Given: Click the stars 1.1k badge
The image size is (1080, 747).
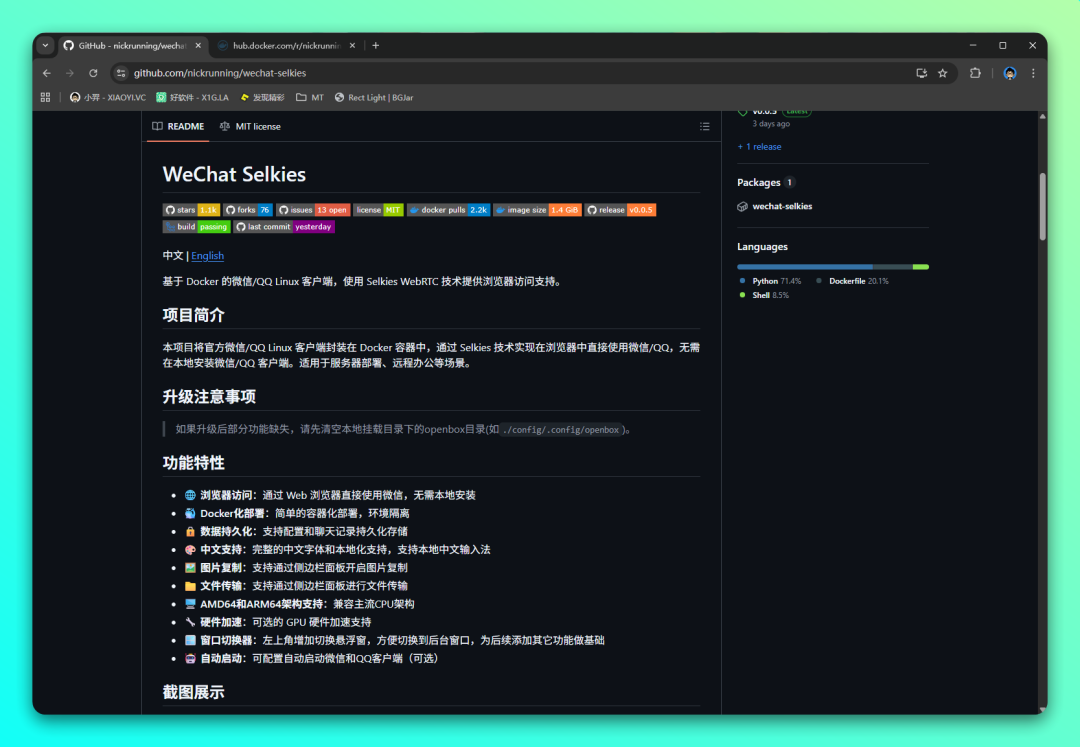Looking at the screenshot, I should pyautogui.click(x=191, y=209).
